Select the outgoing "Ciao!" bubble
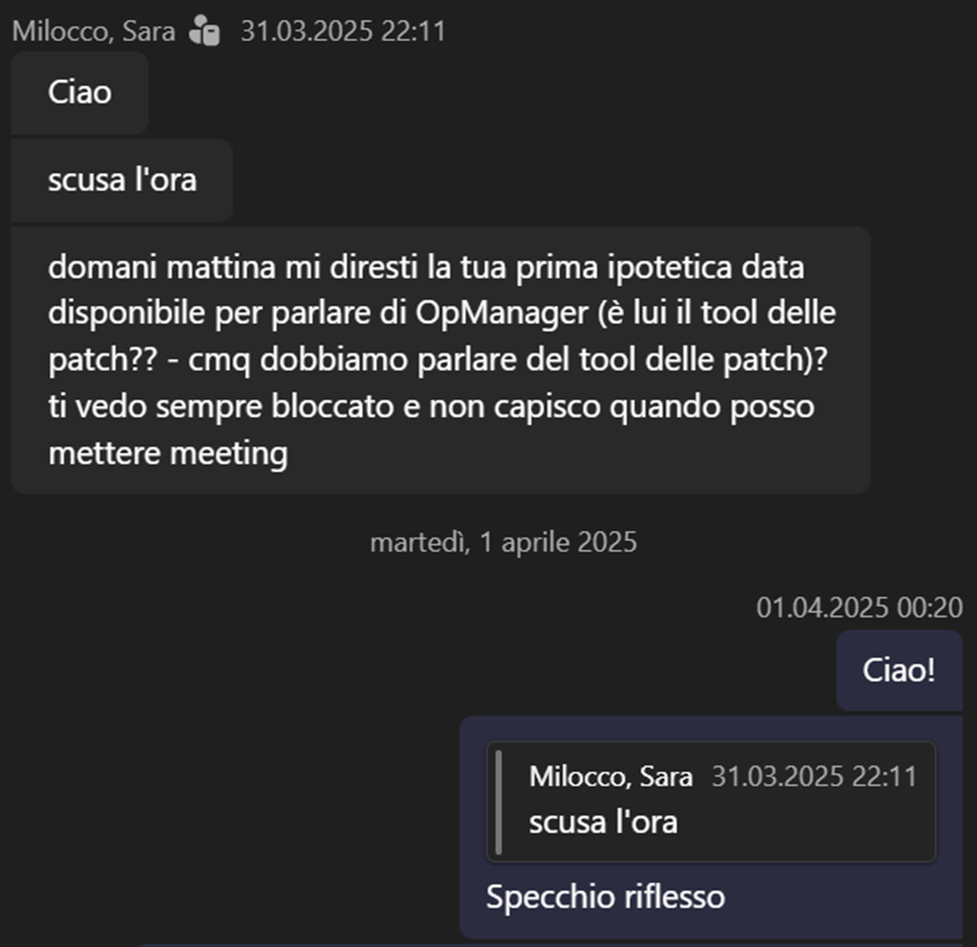The height and width of the screenshot is (947, 977). coord(898,670)
